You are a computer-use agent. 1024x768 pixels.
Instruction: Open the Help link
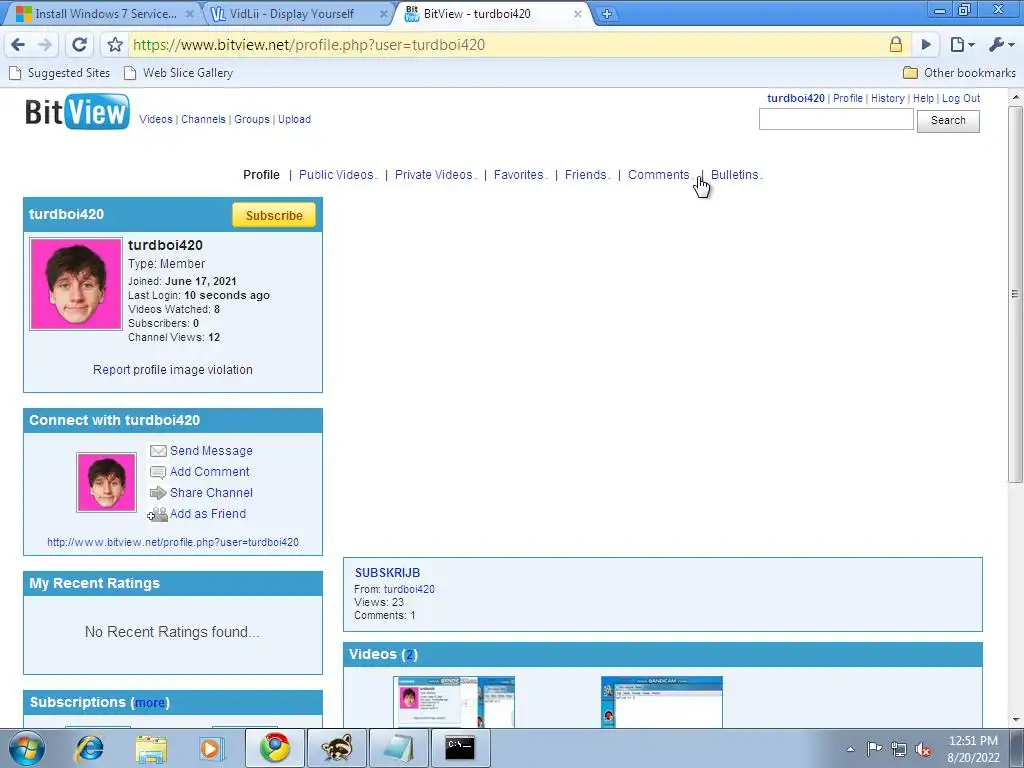(x=923, y=98)
